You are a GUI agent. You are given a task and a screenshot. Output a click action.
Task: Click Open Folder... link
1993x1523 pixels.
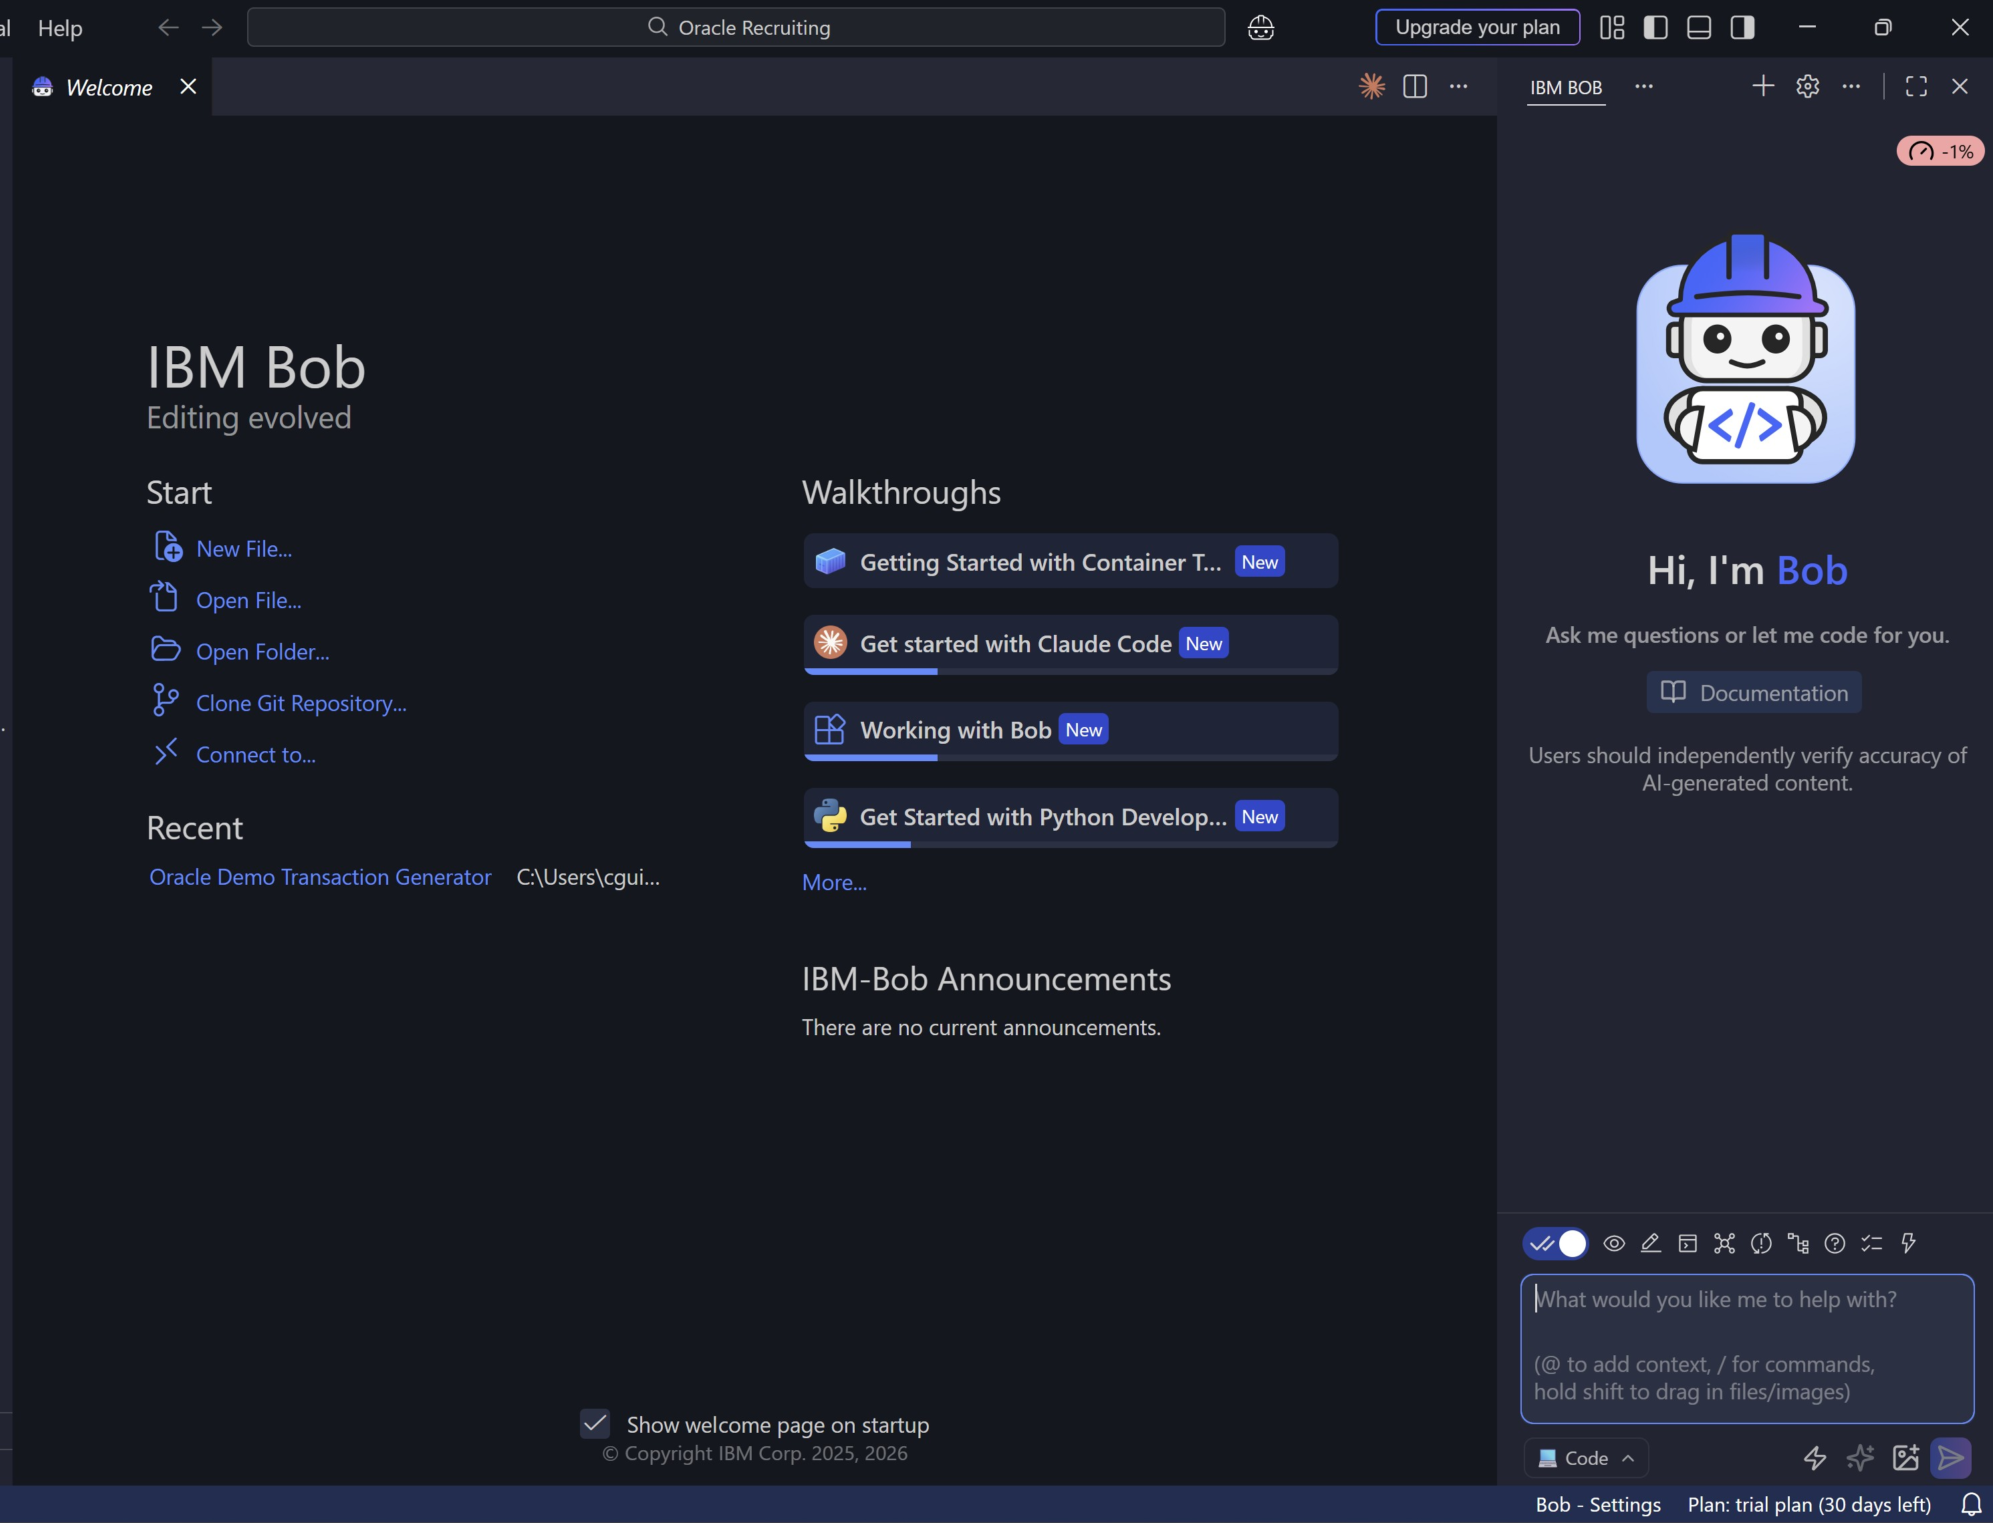(x=263, y=651)
